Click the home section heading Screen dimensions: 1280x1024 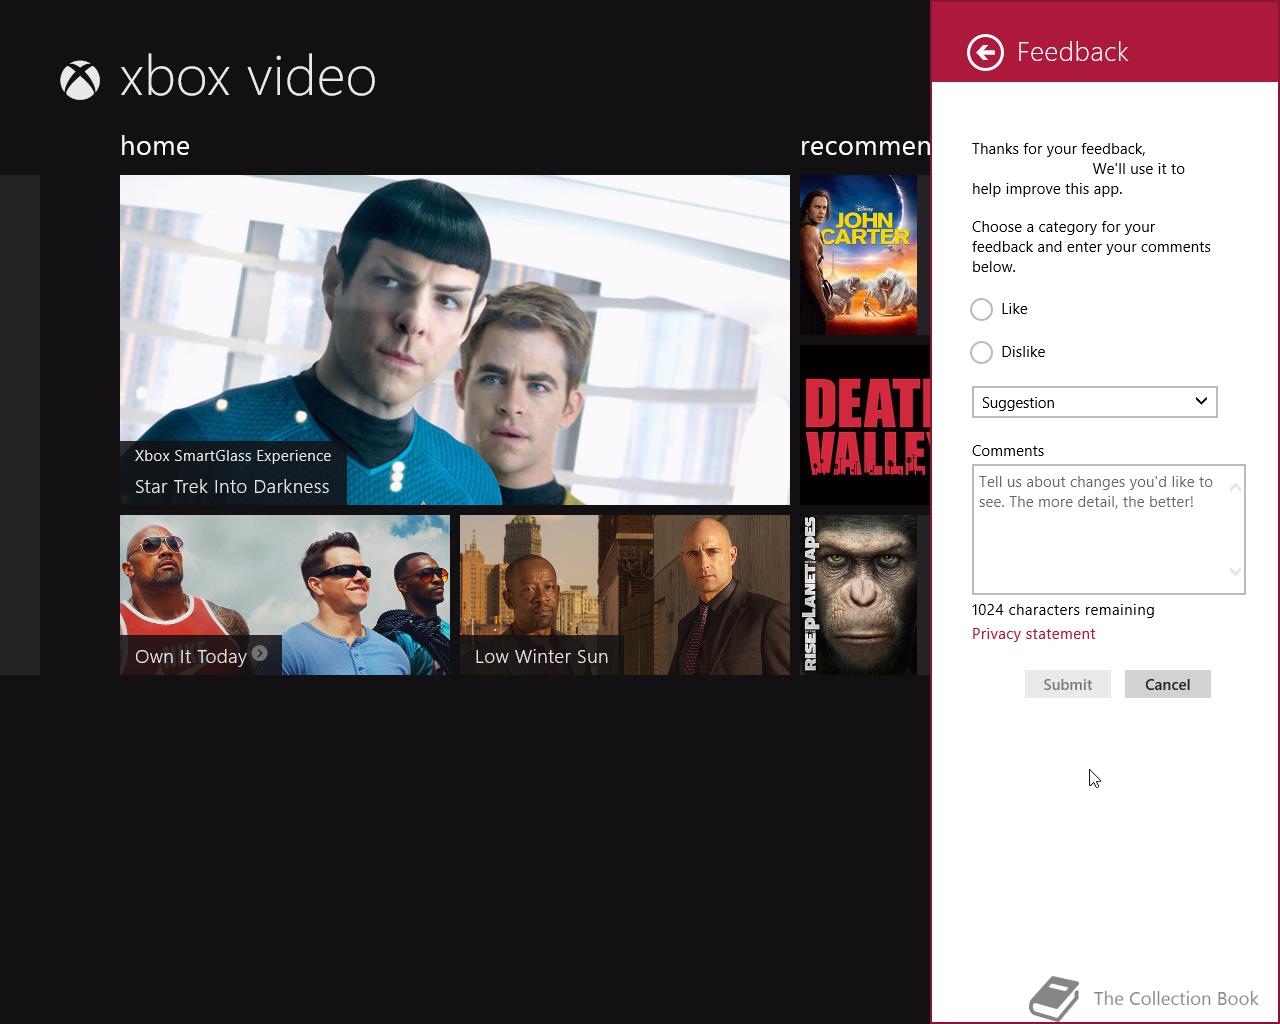(x=155, y=146)
